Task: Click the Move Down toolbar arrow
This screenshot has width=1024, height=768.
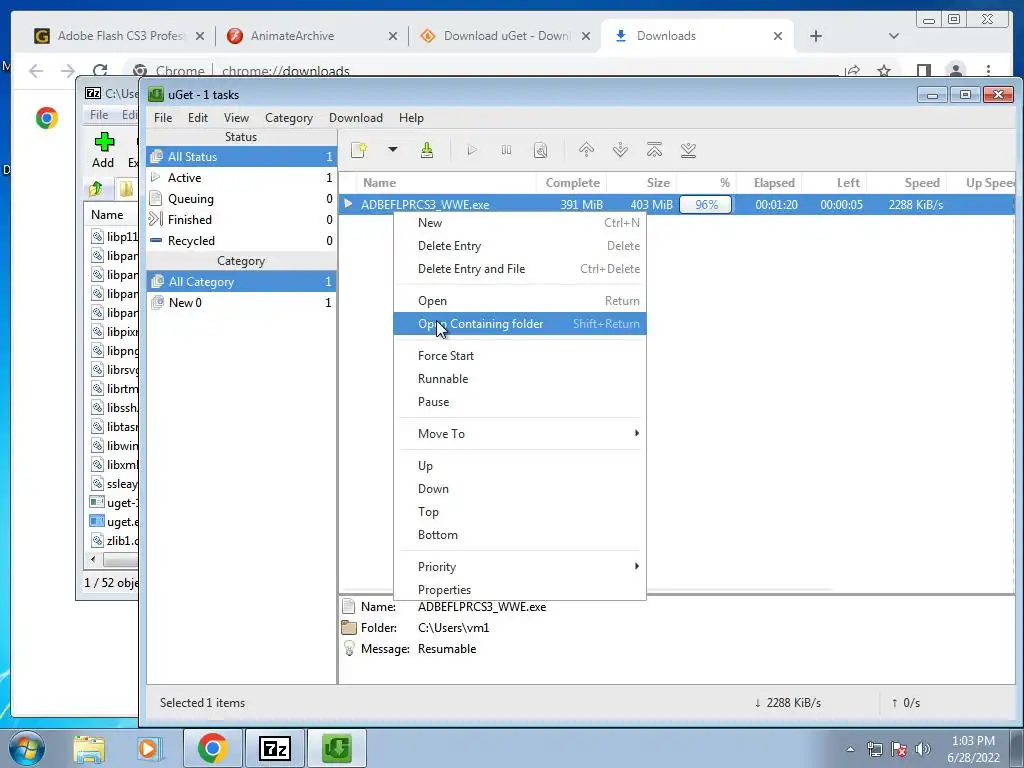Action: pyautogui.click(x=620, y=150)
